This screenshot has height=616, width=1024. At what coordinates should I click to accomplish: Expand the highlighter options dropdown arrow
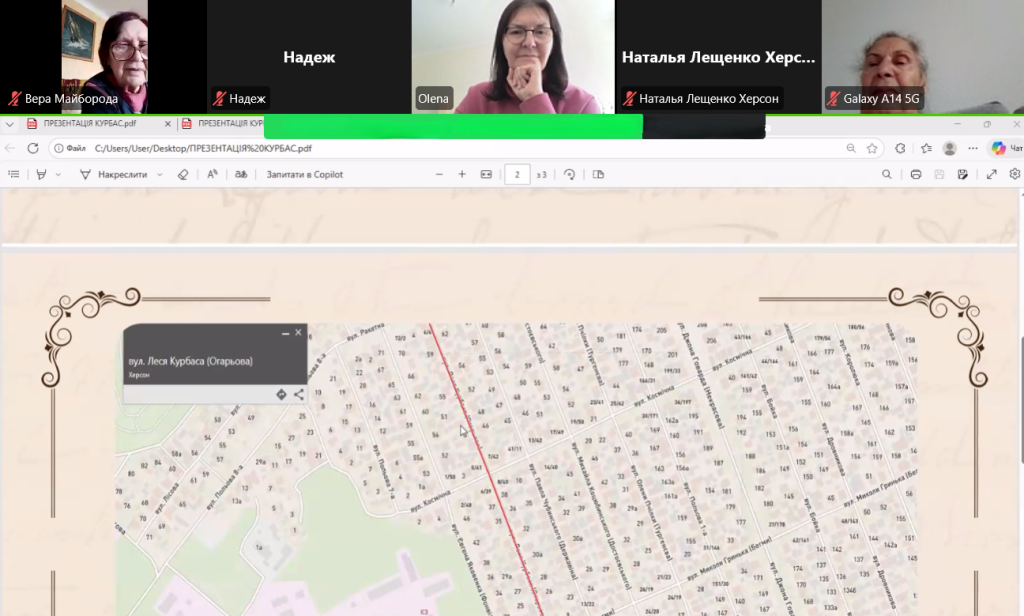coord(58,174)
